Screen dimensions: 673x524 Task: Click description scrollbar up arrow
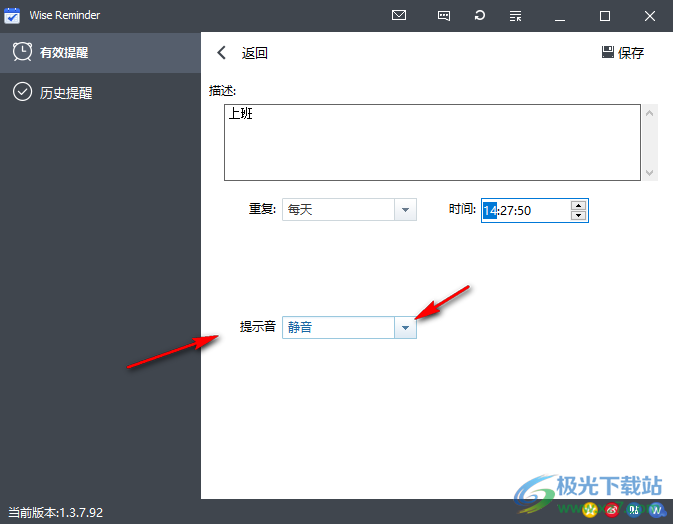[x=649, y=113]
